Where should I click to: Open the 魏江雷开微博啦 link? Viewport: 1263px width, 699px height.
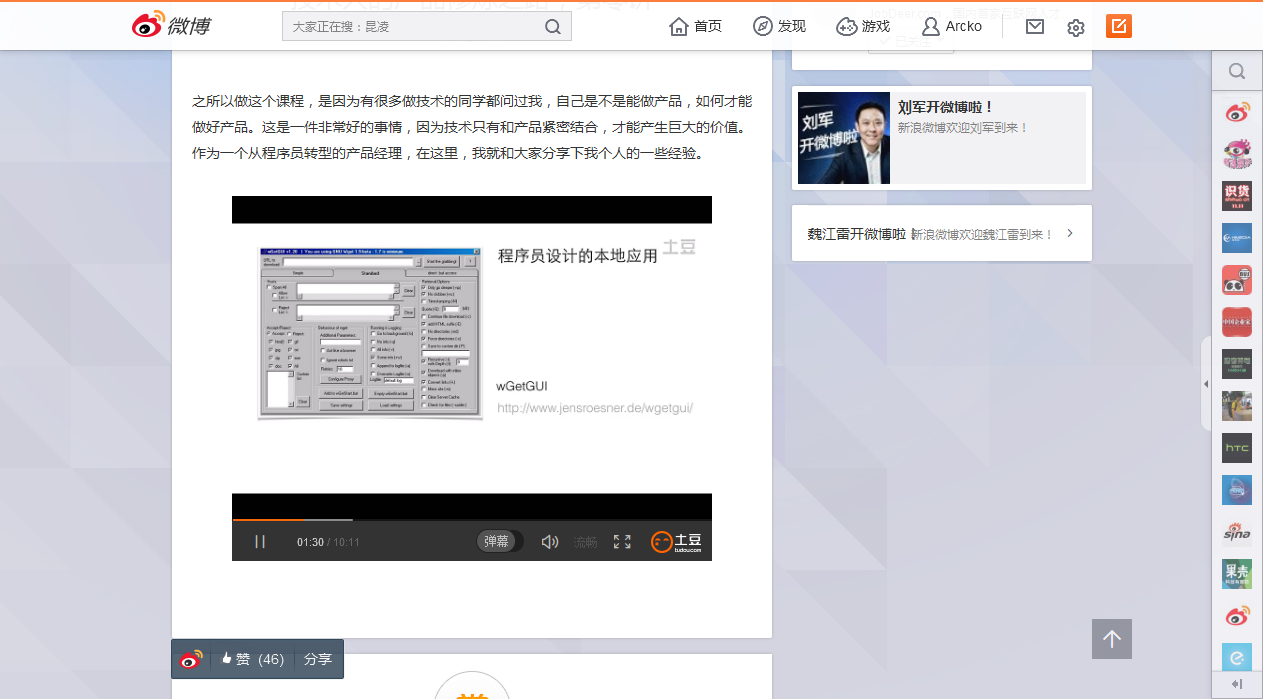click(x=857, y=234)
